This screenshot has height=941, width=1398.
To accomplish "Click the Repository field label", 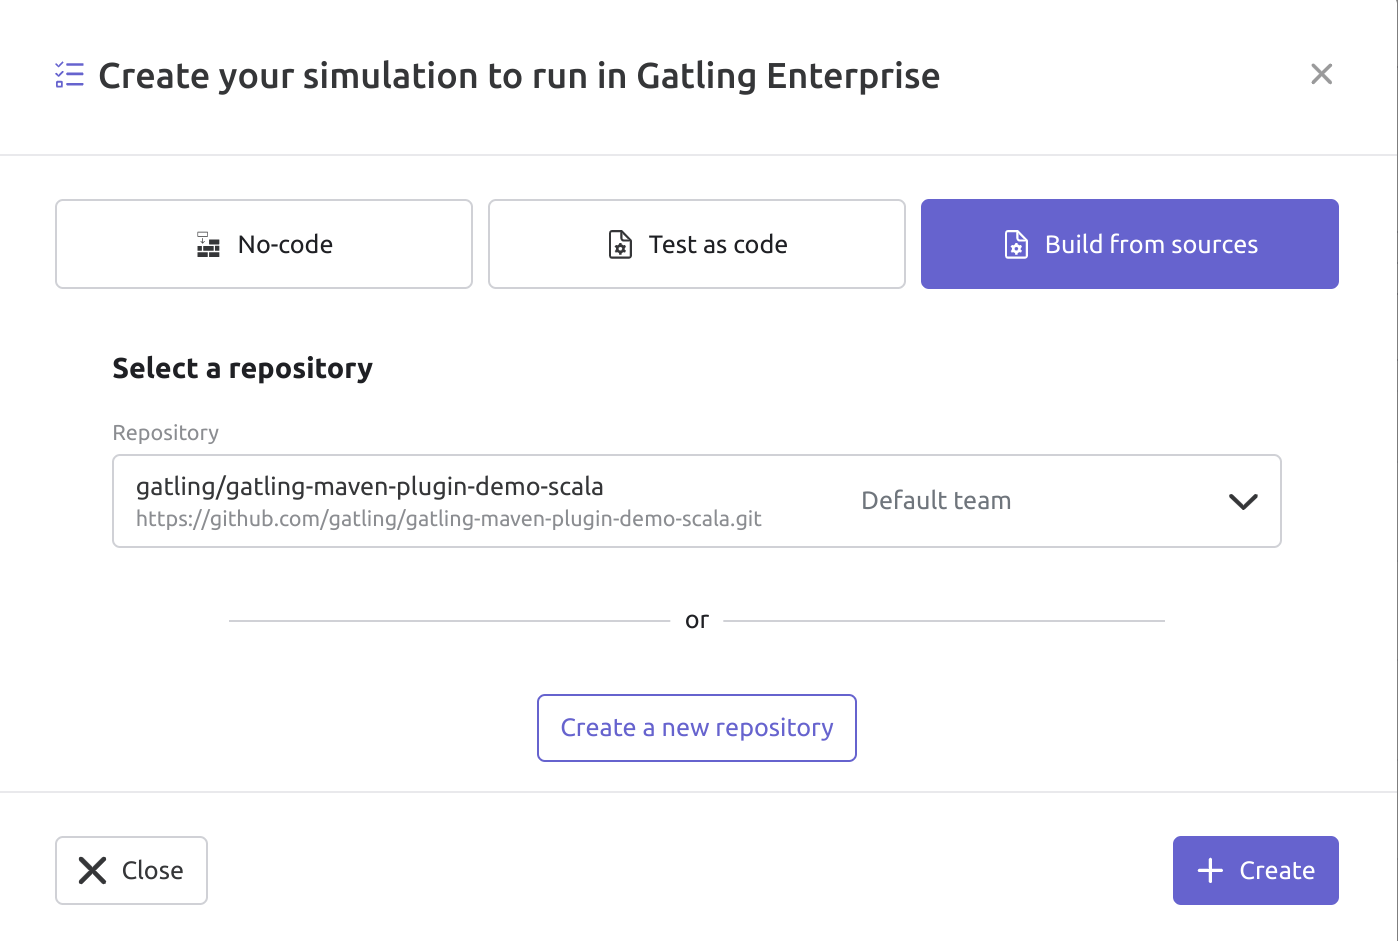I will point(166,433).
